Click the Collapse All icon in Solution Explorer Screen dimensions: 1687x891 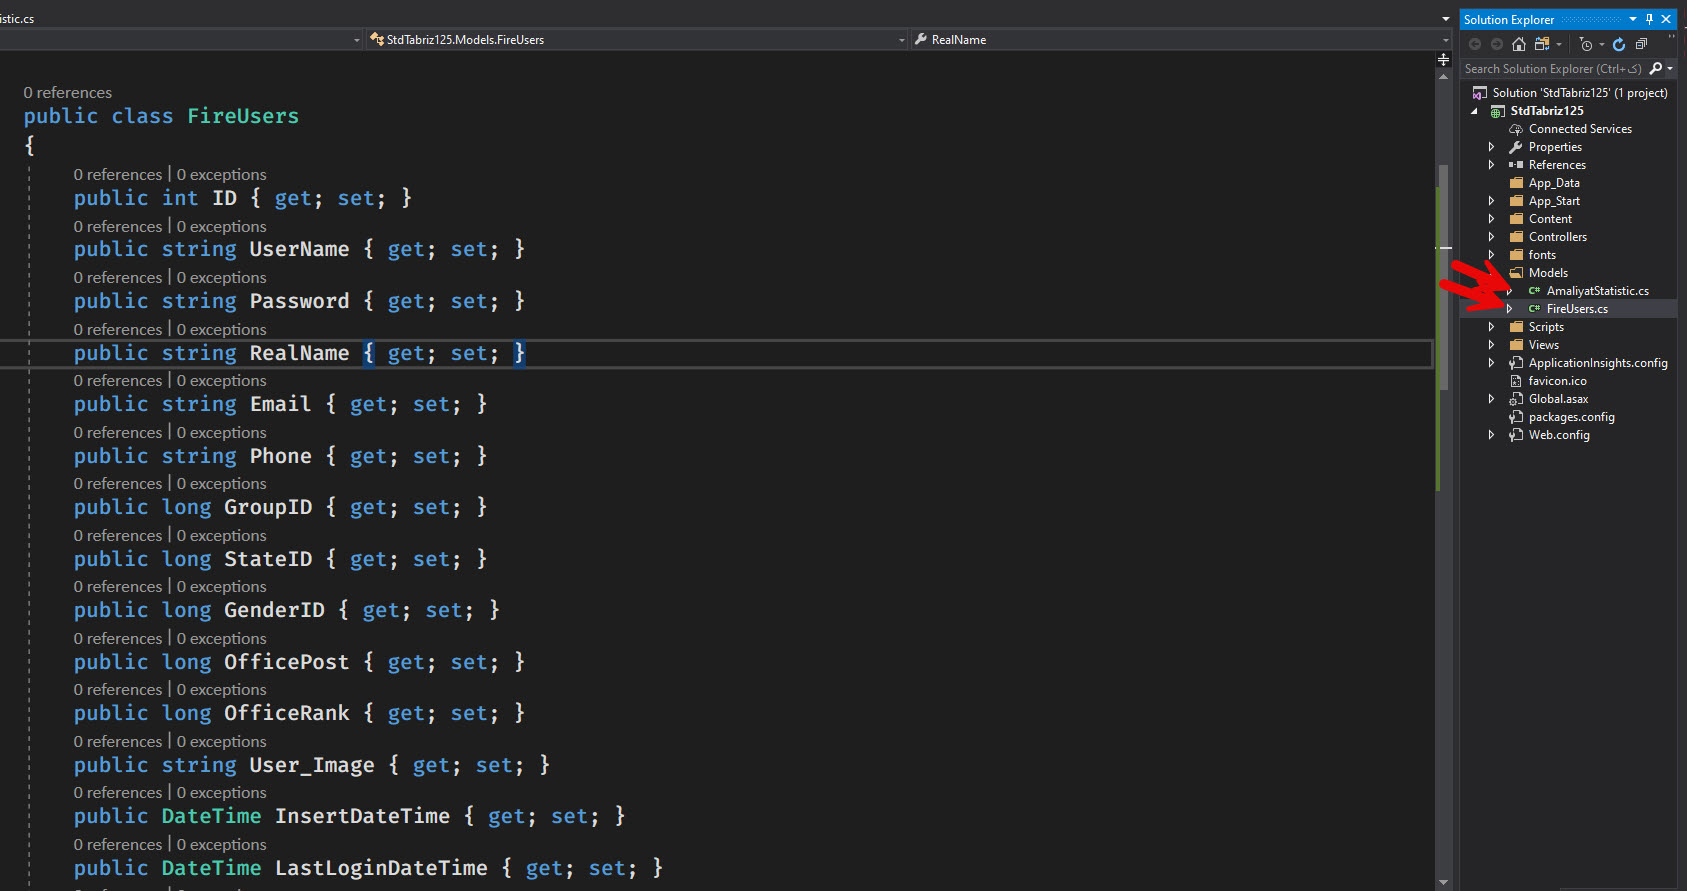click(1641, 44)
